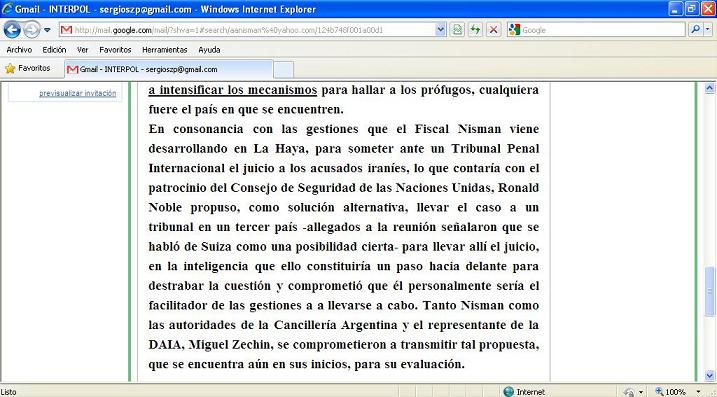Open a new blank tab button

point(284,70)
